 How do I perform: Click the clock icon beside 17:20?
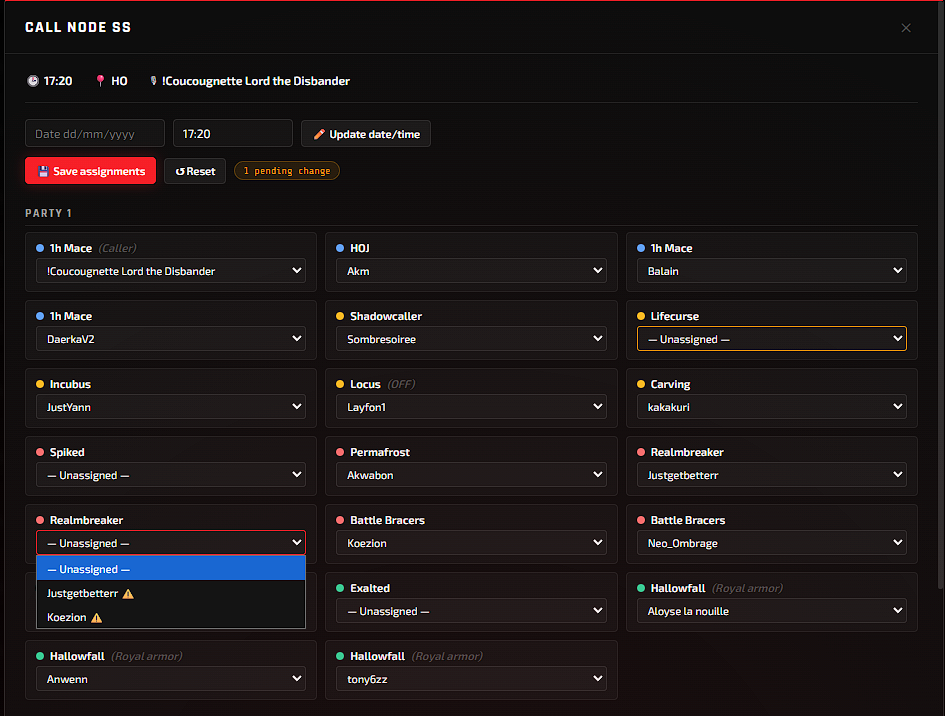point(33,81)
